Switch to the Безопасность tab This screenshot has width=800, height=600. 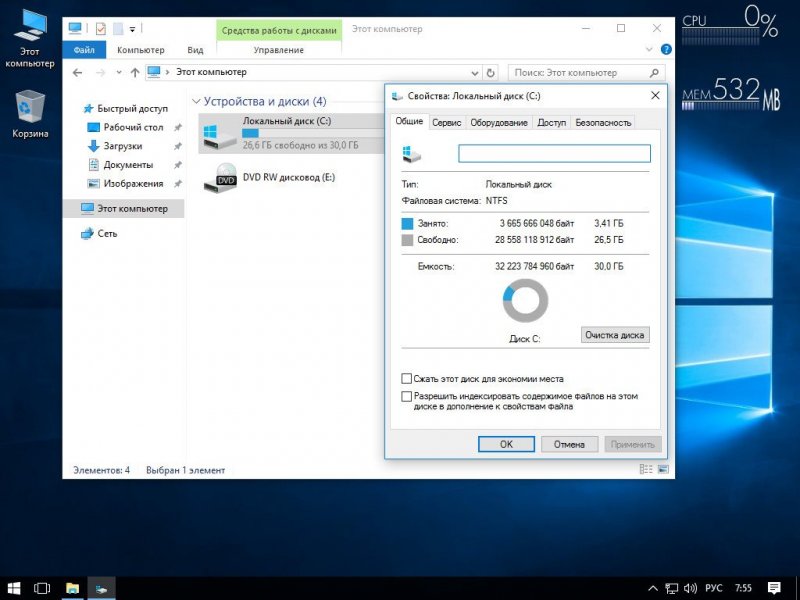coord(603,122)
